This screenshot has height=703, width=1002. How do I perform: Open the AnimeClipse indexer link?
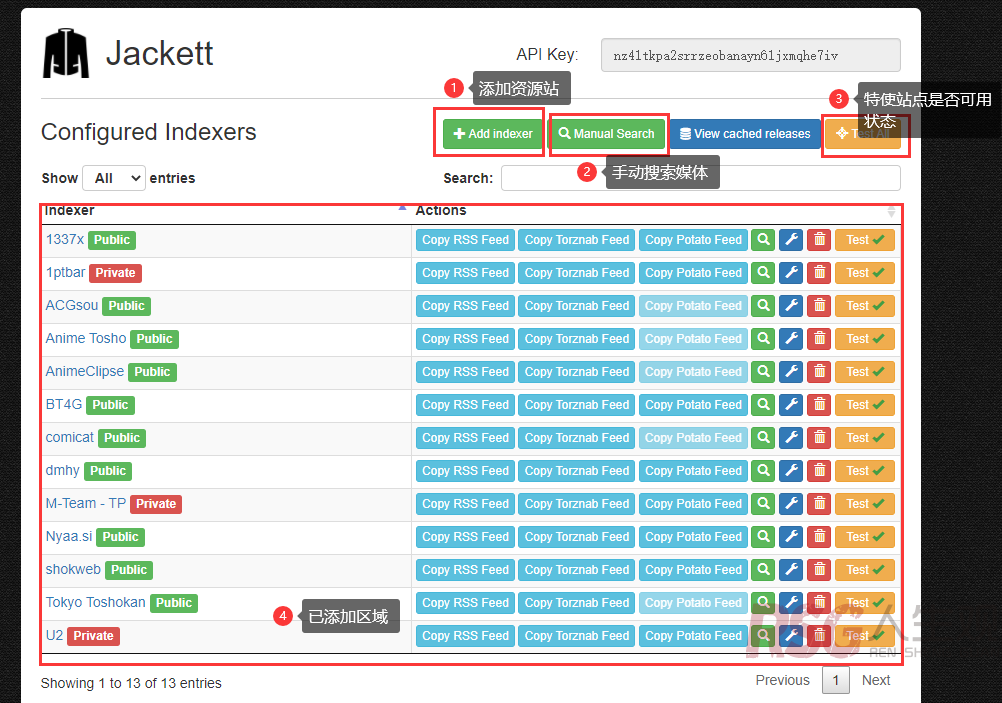point(85,371)
